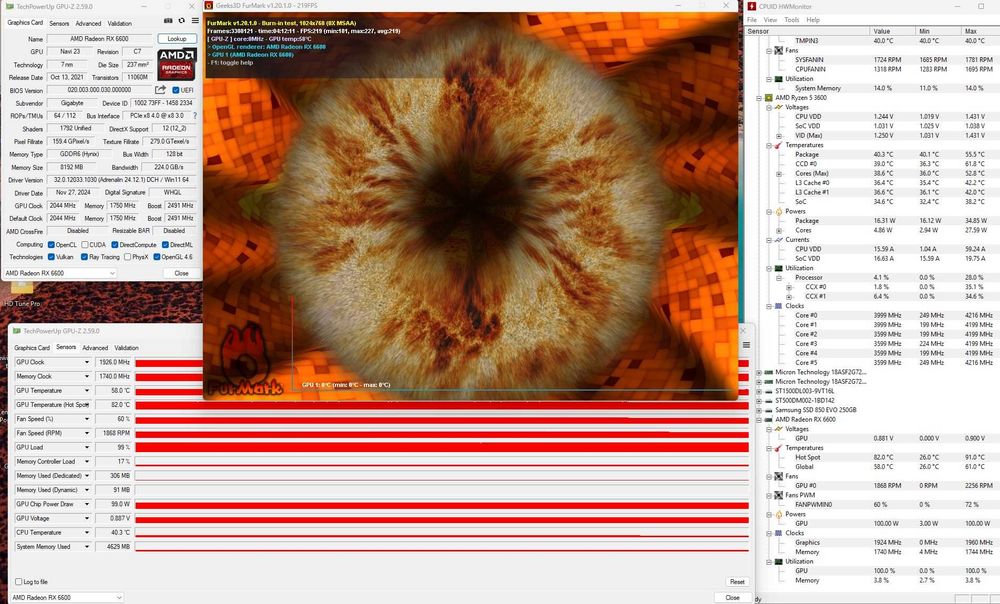Click Close in the Graphics Card window
Image resolution: width=1000 pixels, height=604 pixels.
pos(181,273)
